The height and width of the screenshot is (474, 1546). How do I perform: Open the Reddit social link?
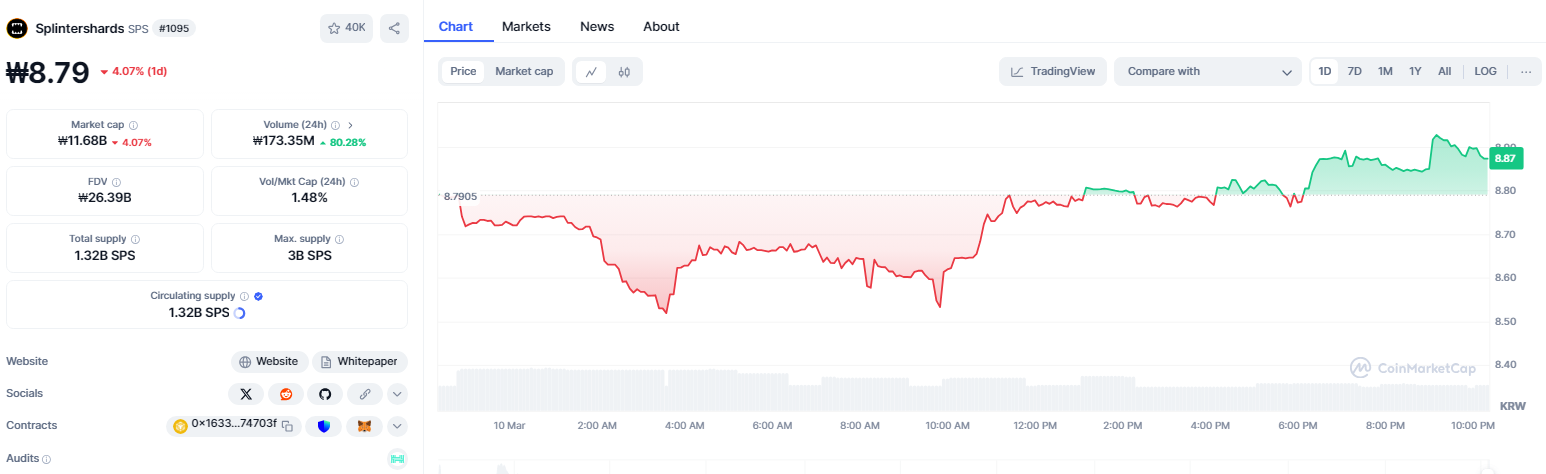(285, 394)
